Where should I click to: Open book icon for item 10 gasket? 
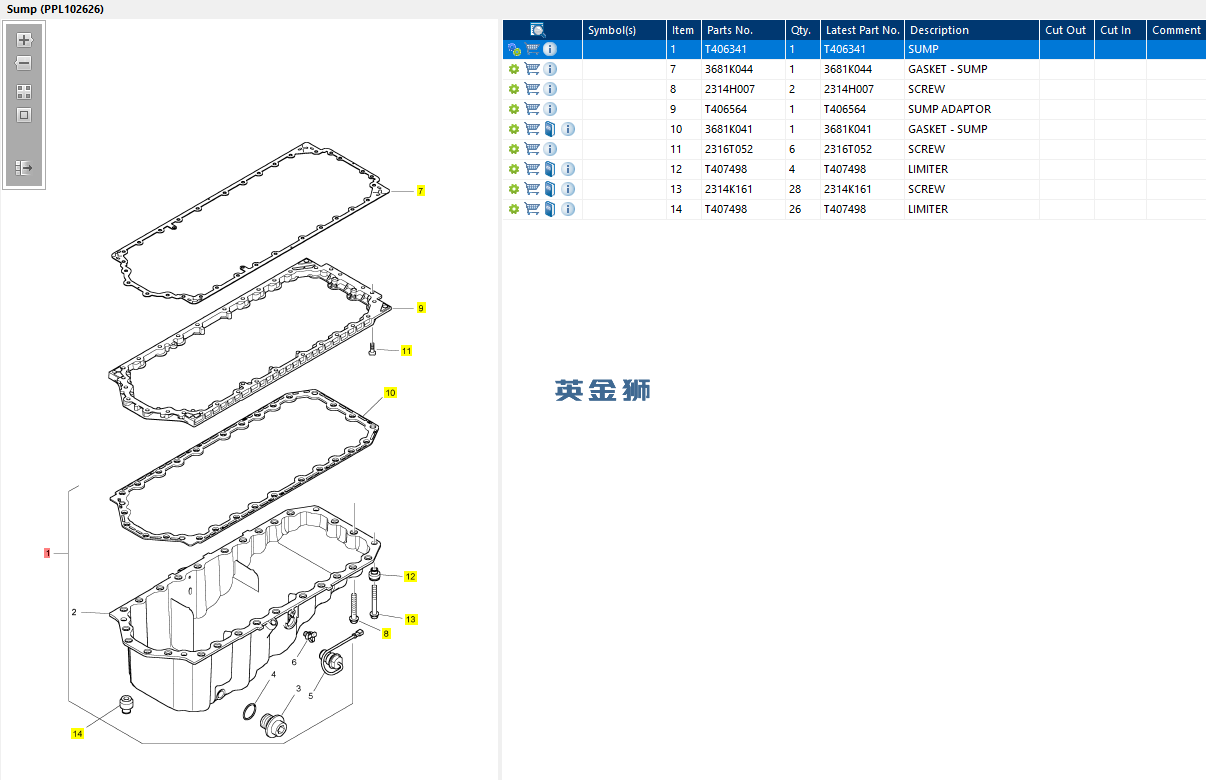tap(550, 129)
